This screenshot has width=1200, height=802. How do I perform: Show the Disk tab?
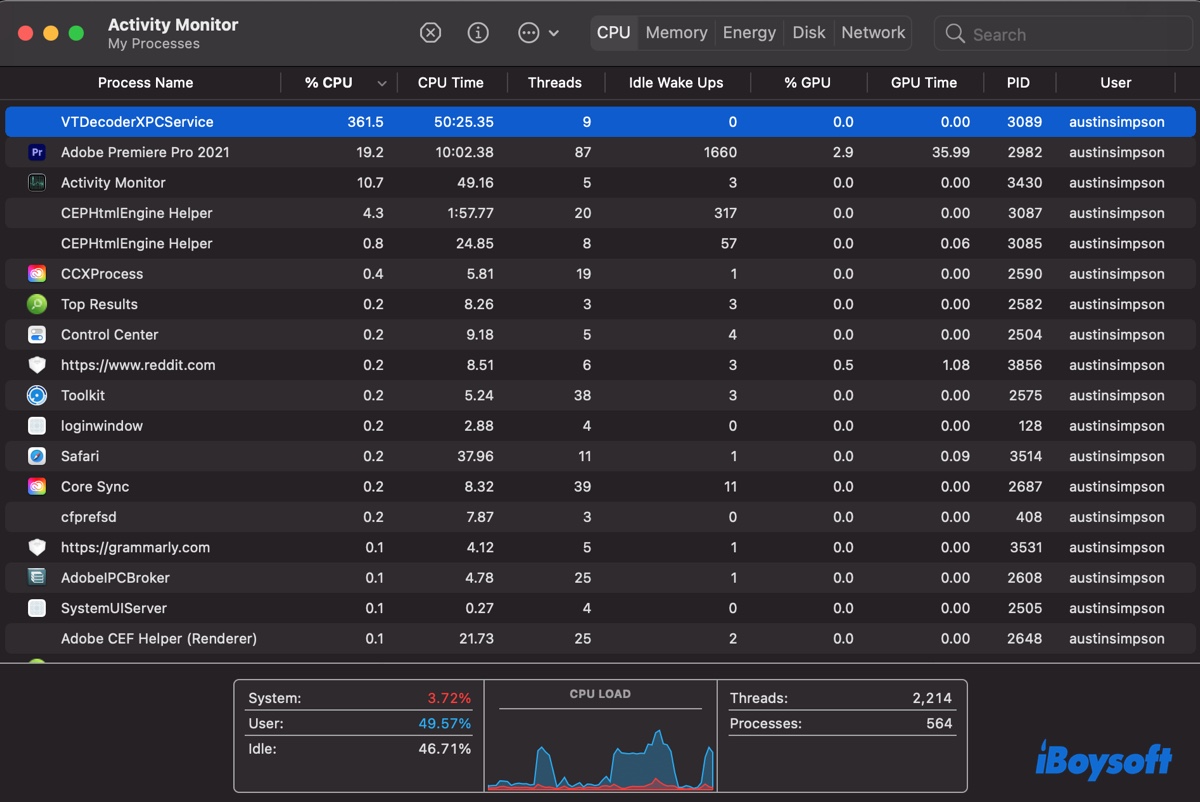[808, 33]
